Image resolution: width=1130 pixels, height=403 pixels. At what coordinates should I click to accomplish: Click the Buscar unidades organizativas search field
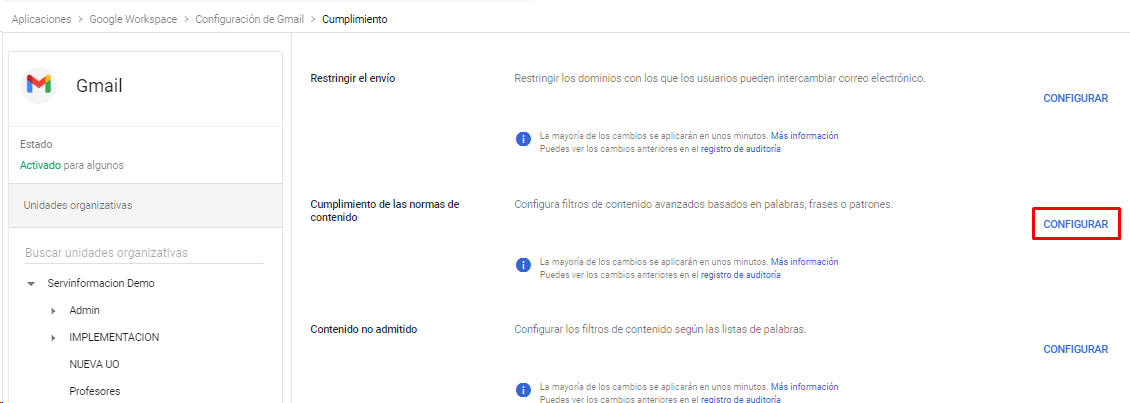(144, 253)
